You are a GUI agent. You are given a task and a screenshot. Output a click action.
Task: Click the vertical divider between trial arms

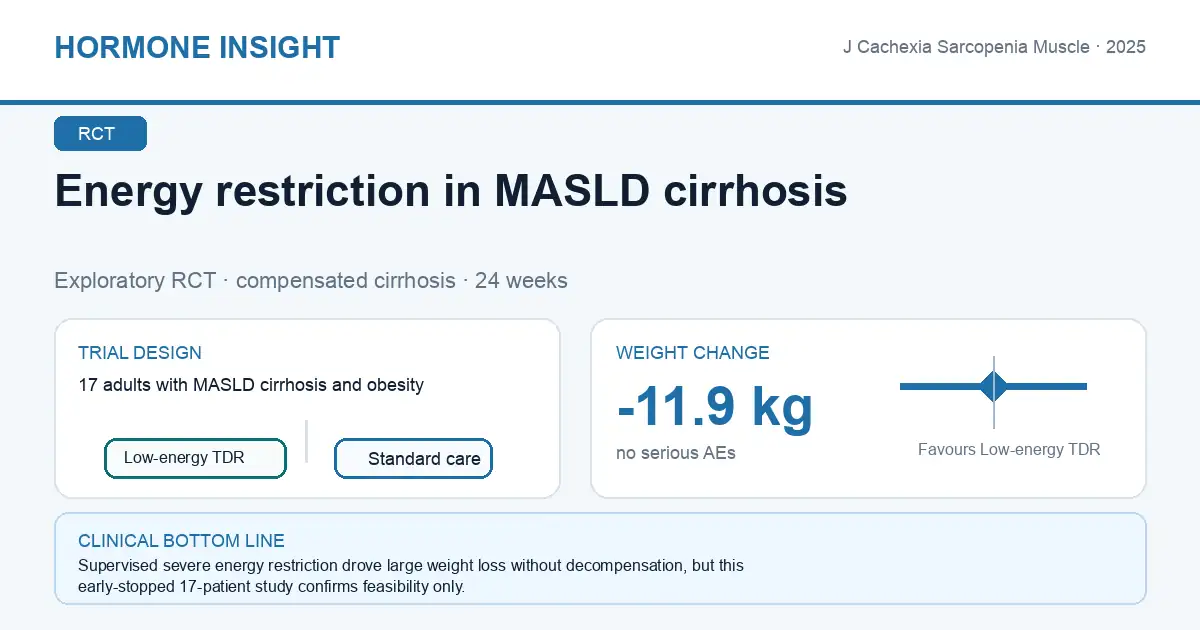tap(306, 441)
